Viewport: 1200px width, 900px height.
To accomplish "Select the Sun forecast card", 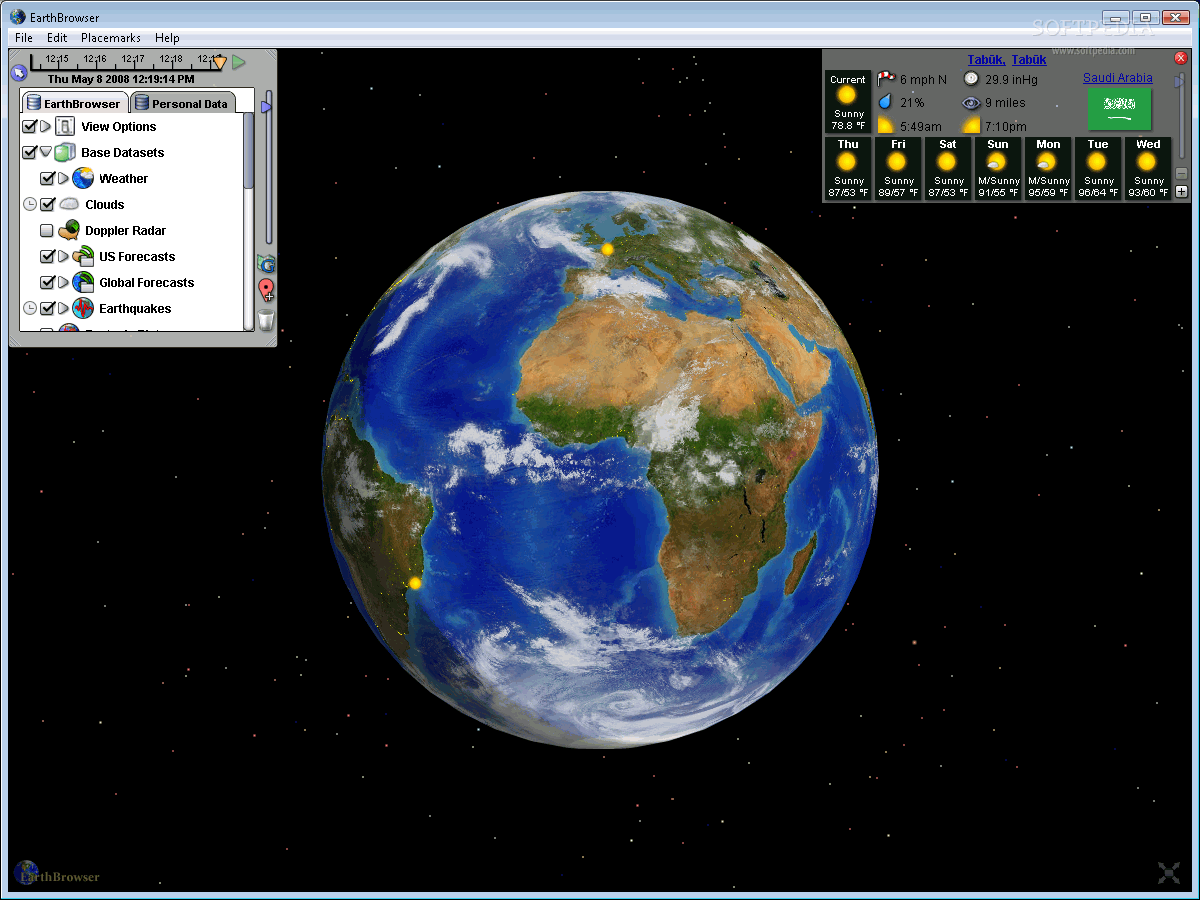I will pyautogui.click(x=997, y=169).
